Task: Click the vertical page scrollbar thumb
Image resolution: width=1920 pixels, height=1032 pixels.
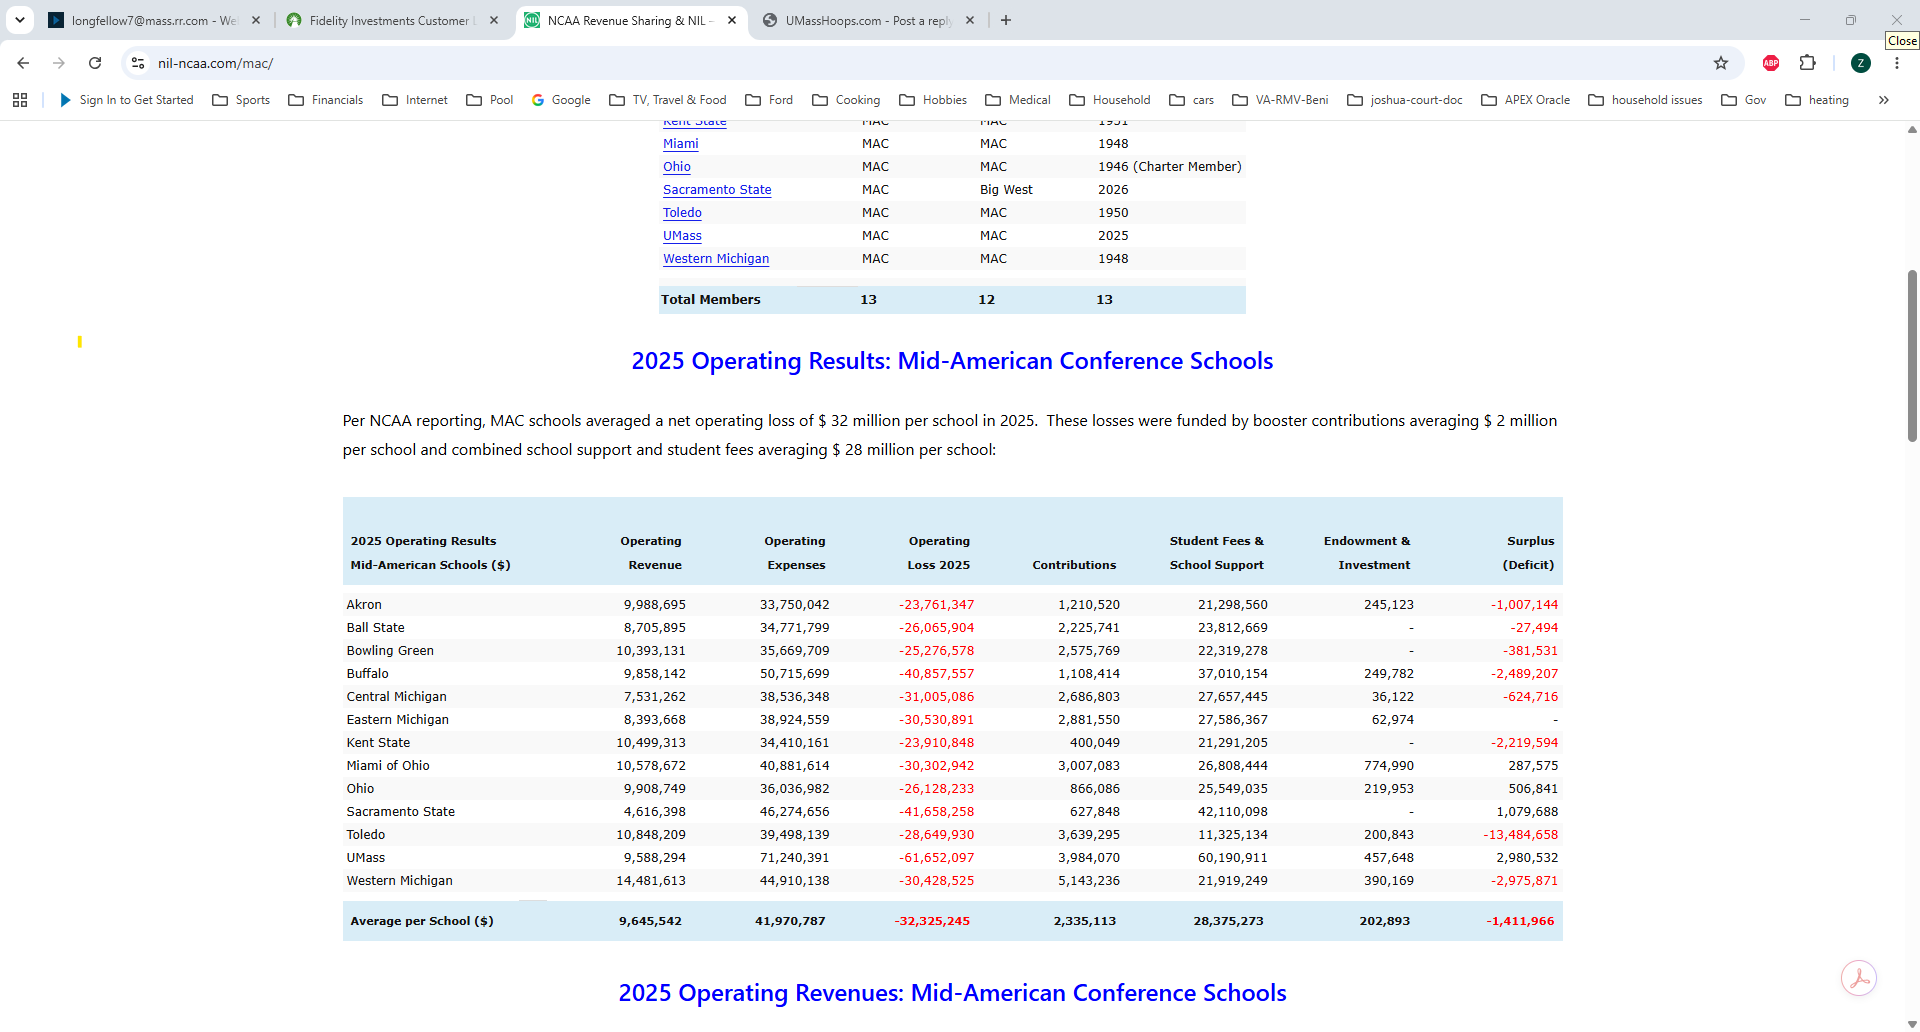Action: [x=1912, y=356]
